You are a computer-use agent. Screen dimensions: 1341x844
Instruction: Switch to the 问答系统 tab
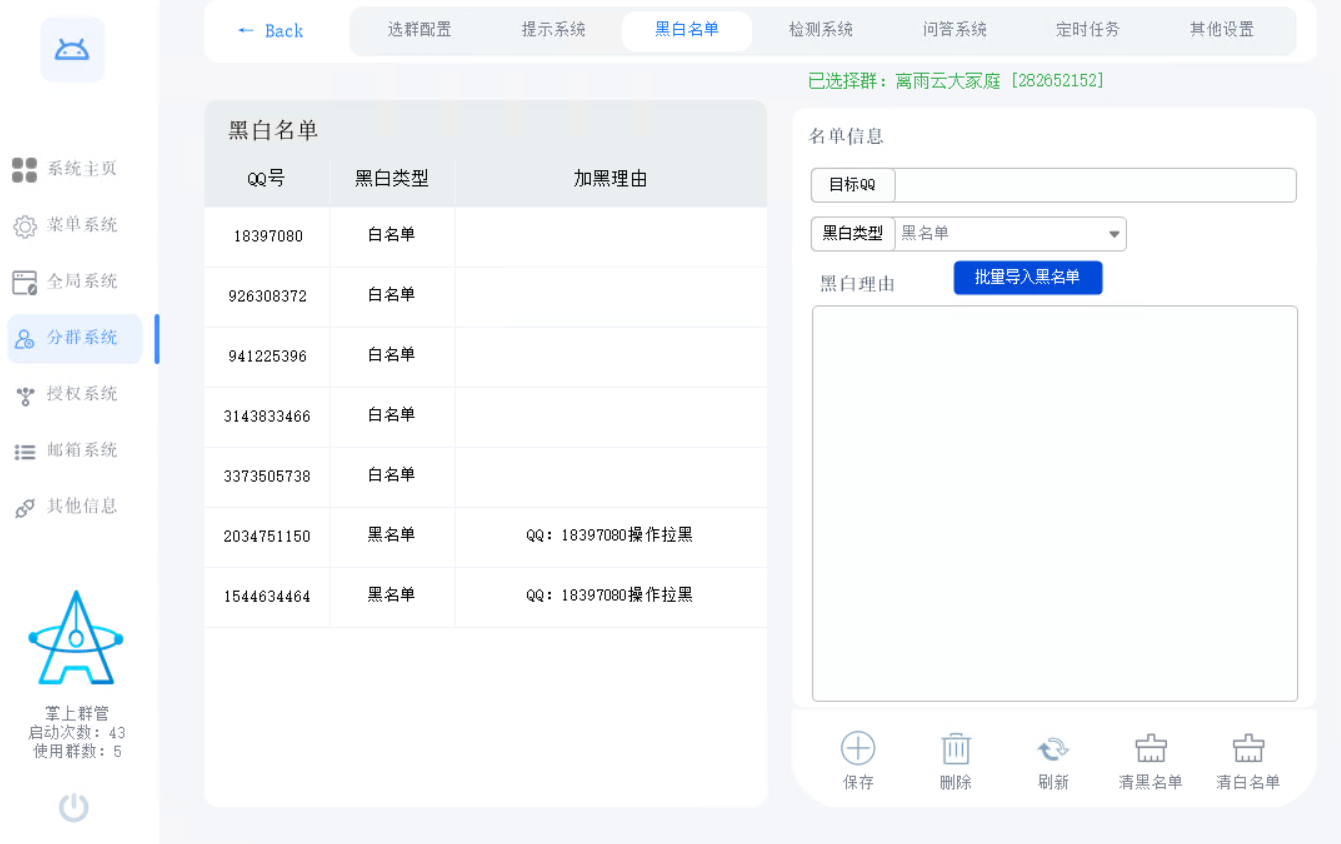tap(955, 30)
